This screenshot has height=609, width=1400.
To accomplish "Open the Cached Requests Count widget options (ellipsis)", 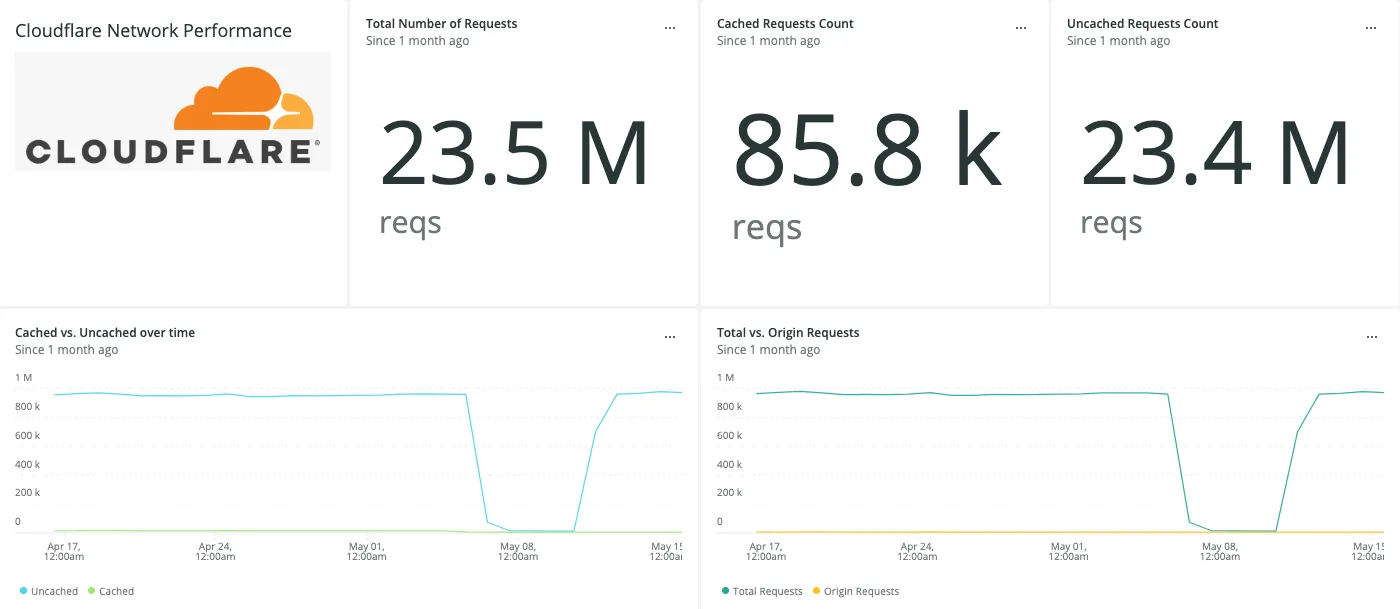I will pyautogui.click(x=1020, y=27).
